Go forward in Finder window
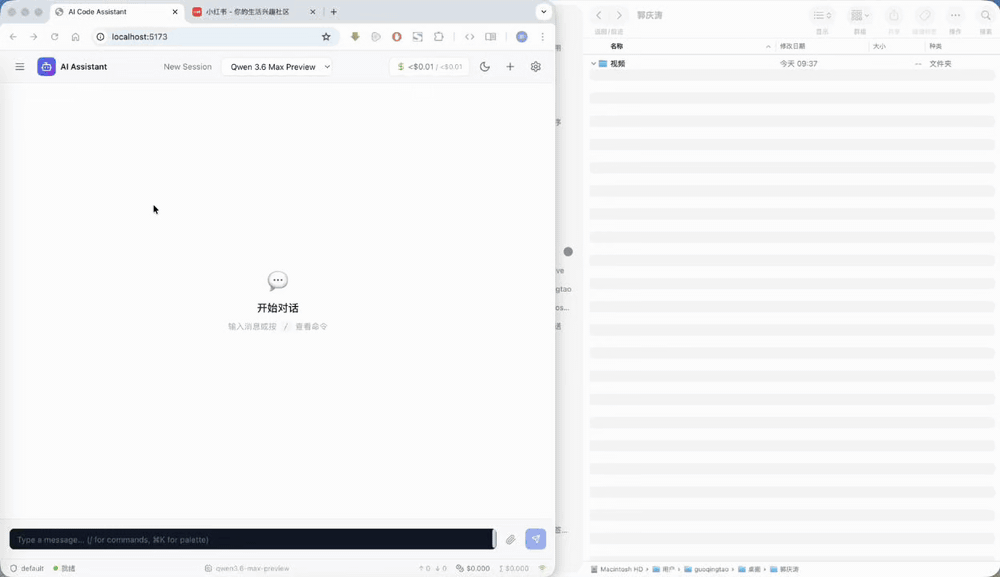Viewport: 1000px width, 577px height. point(619,15)
